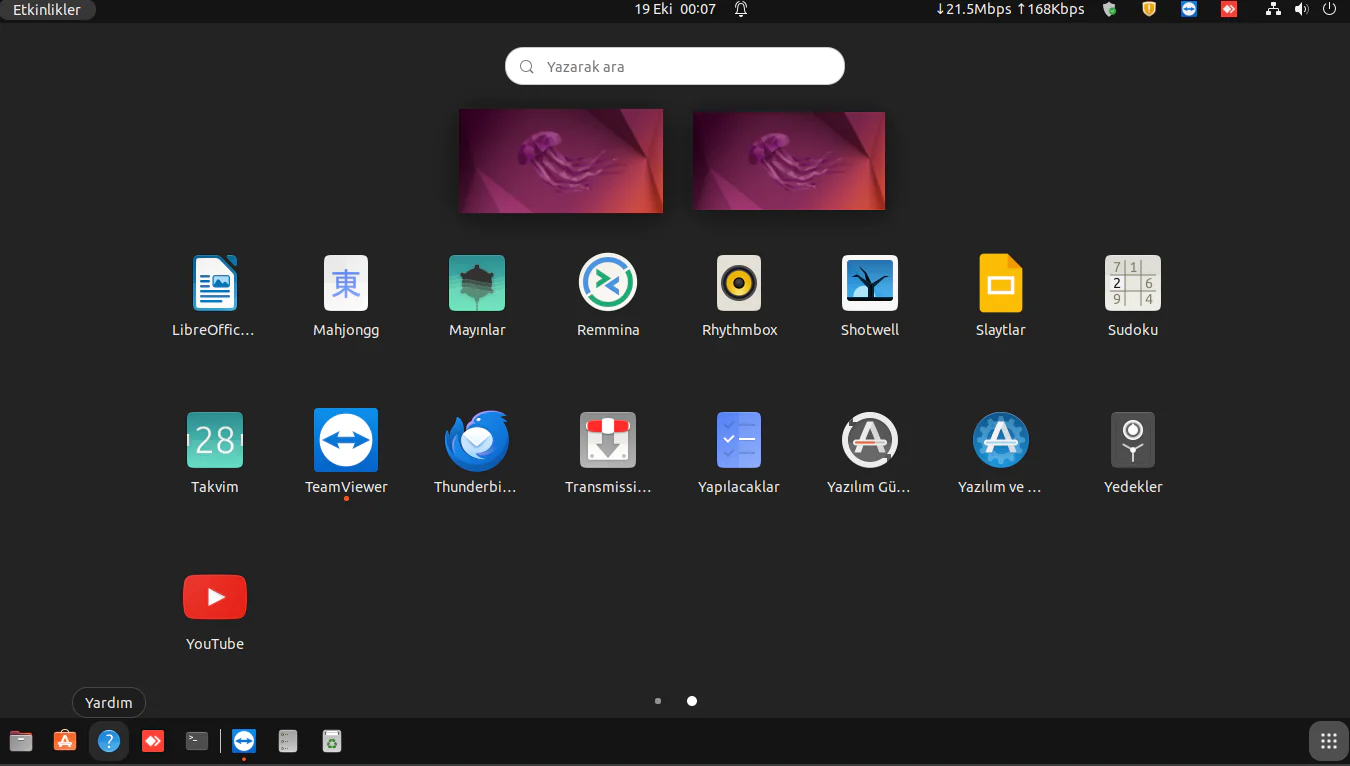This screenshot has height=766, width=1350.
Task: Launch YouTube from the app grid
Action: pyautogui.click(x=214, y=597)
